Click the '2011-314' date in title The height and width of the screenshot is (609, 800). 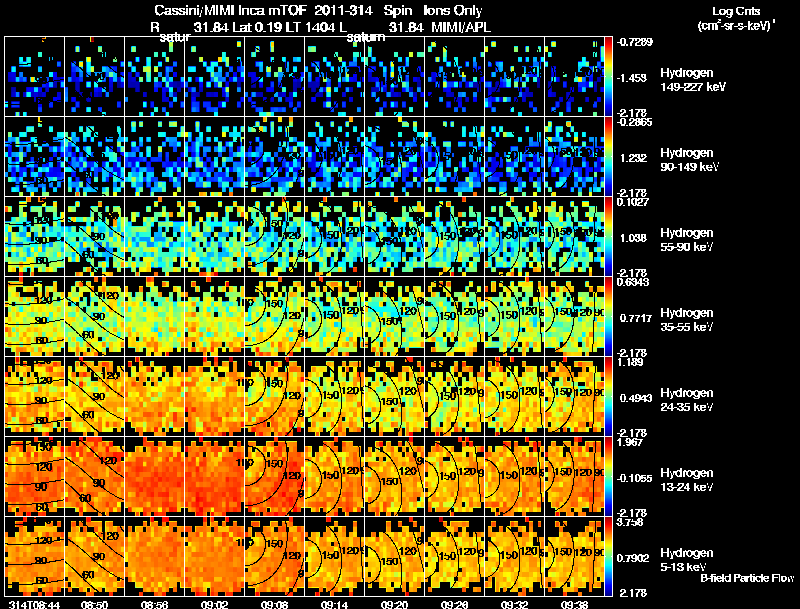click(343, 10)
